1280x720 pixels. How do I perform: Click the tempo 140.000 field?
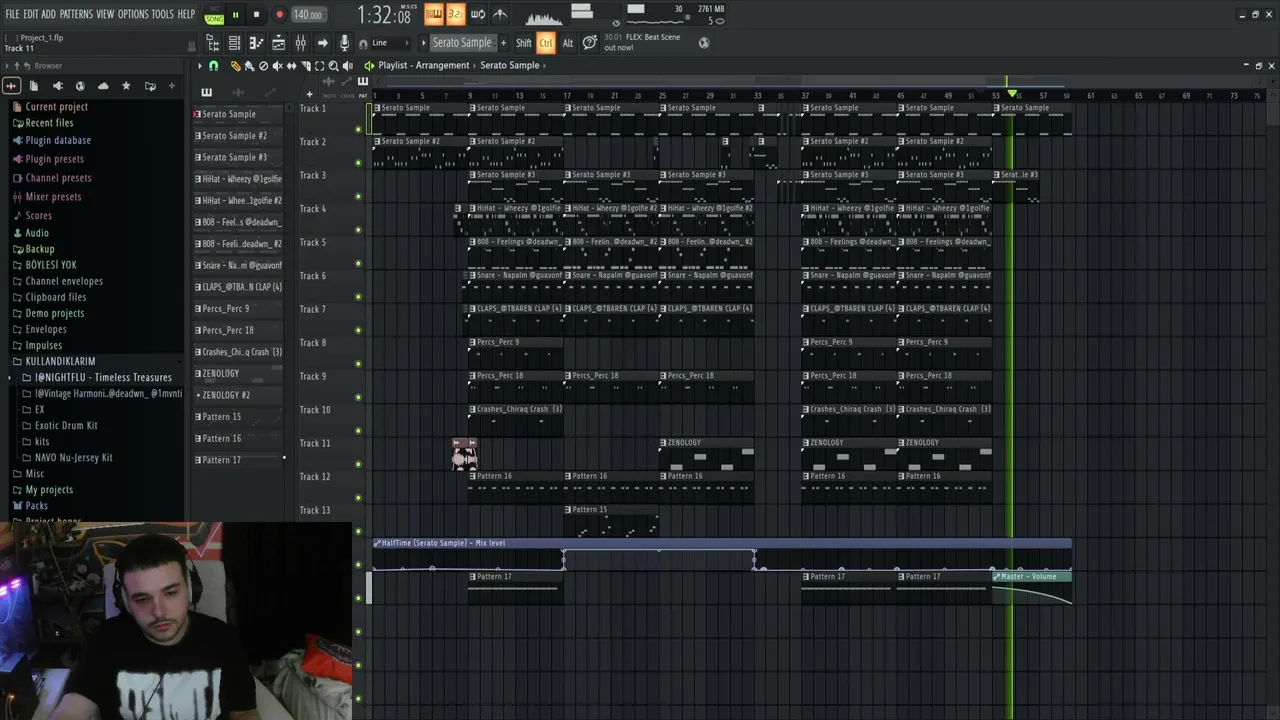click(308, 15)
